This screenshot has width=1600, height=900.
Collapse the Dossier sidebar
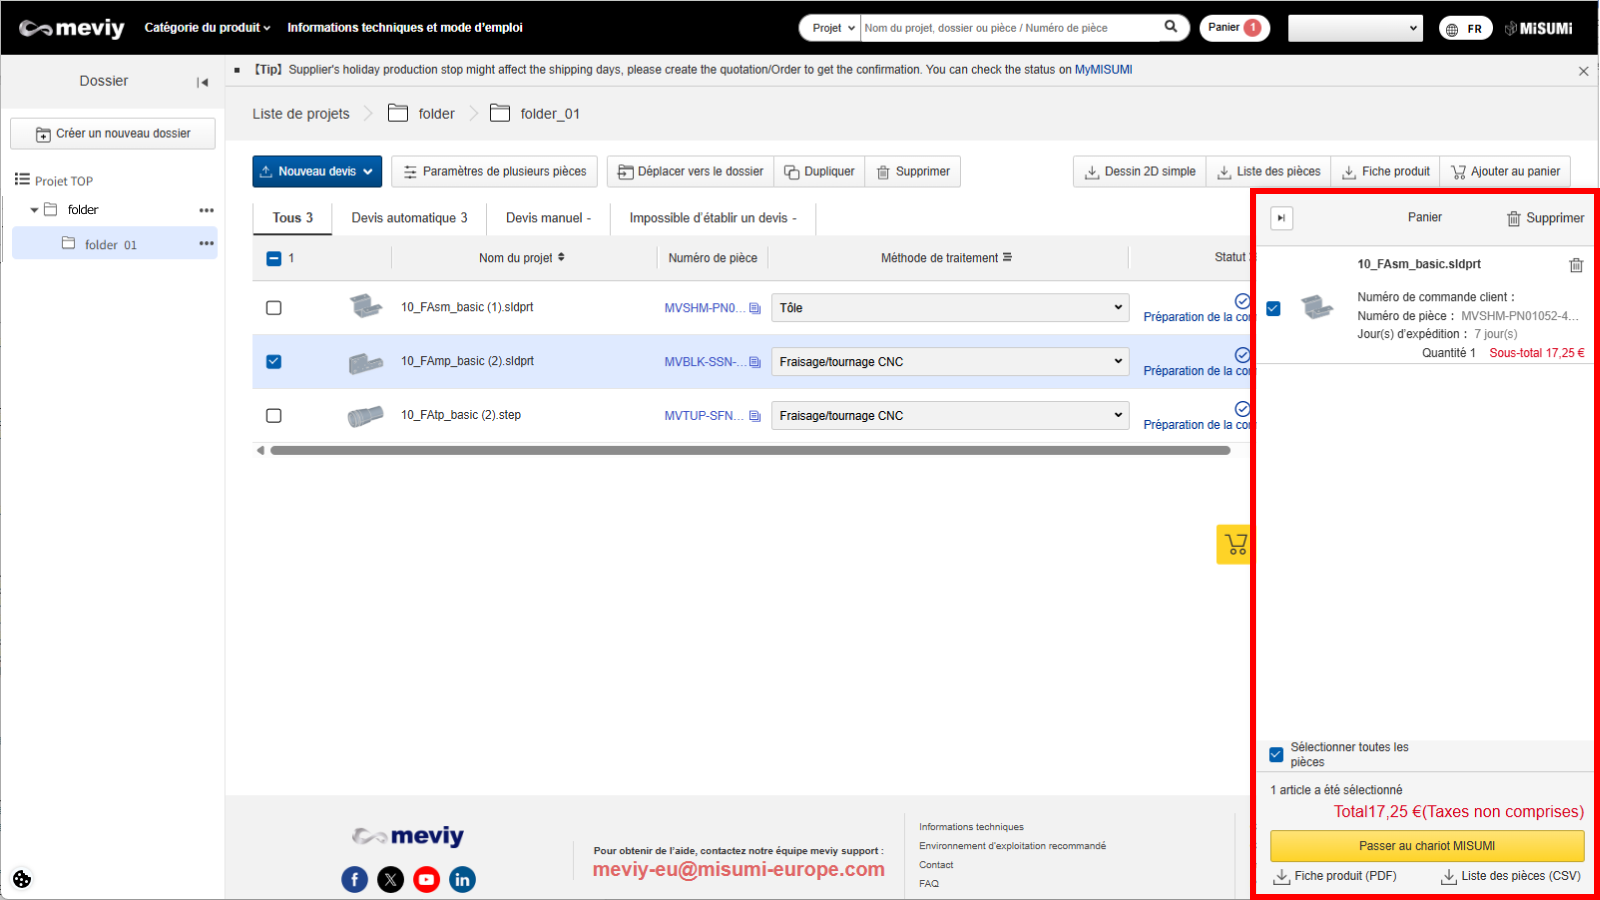click(202, 82)
